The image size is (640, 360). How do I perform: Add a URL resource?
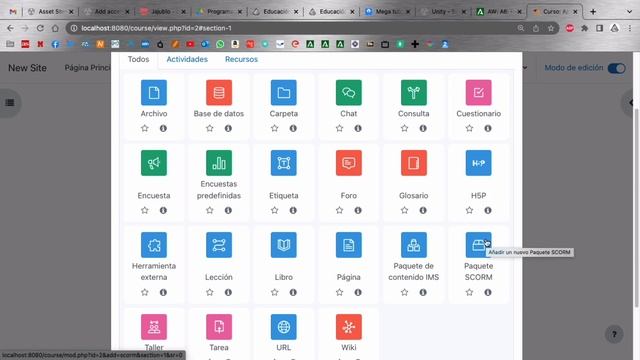tap(284, 327)
